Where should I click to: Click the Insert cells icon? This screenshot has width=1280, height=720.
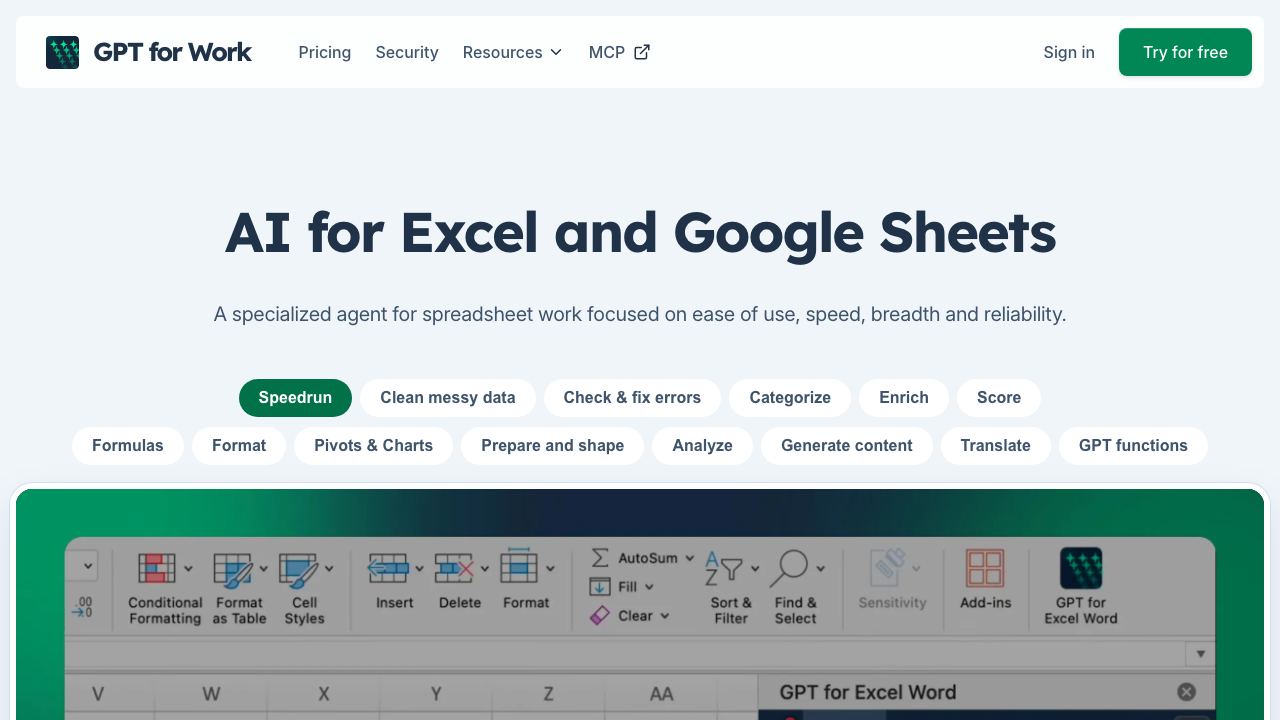(388, 568)
